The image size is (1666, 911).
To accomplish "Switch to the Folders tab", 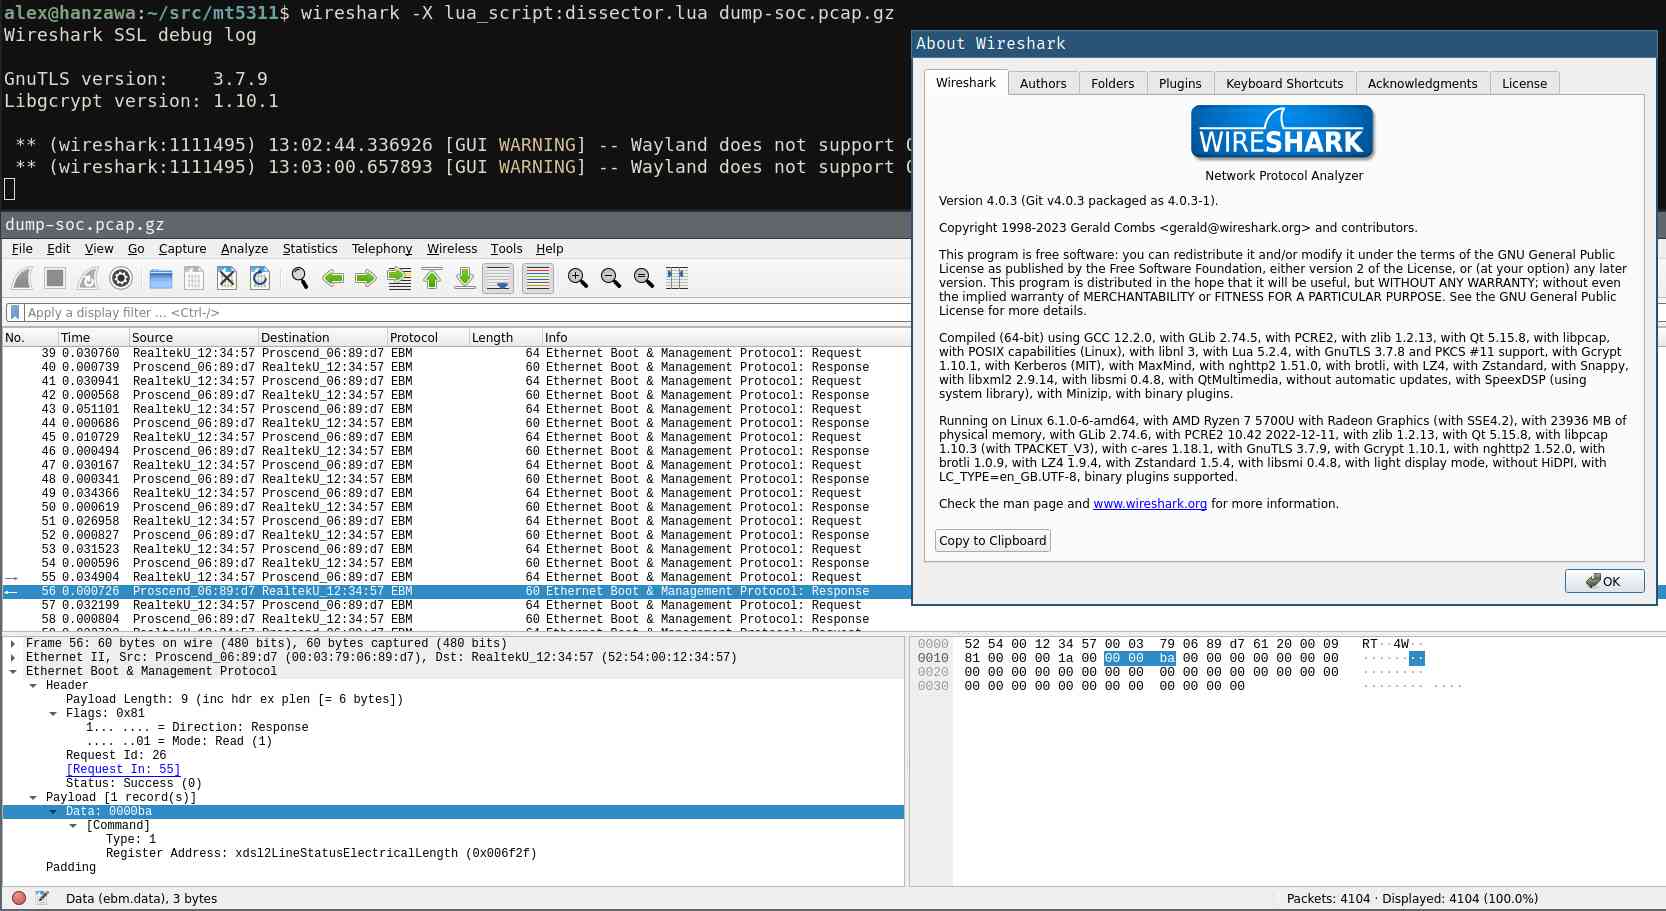I will pos(1112,84).
